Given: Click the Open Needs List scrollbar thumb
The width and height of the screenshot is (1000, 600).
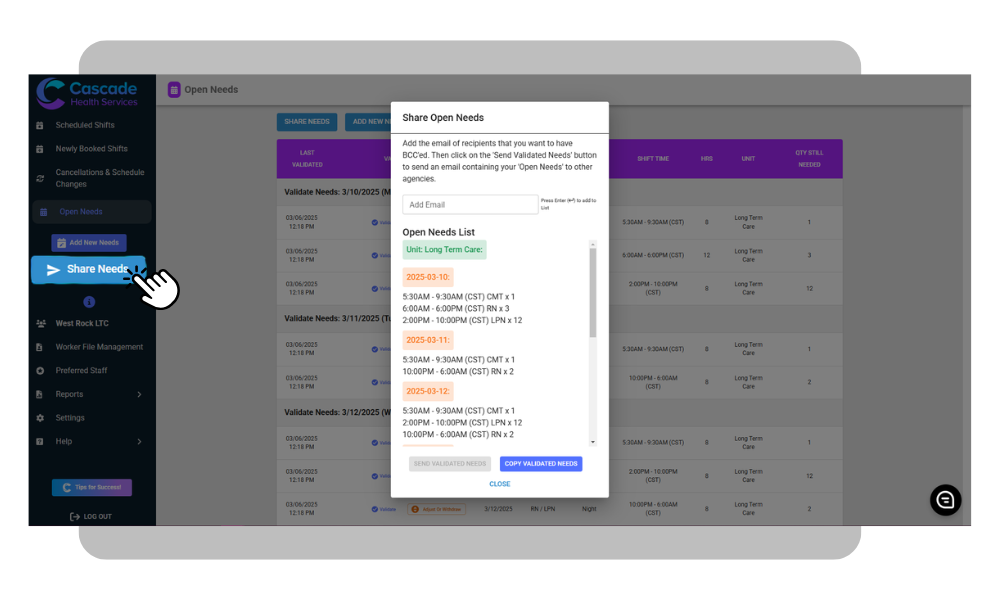Looking at the screenshot, I should pos(592,293).
